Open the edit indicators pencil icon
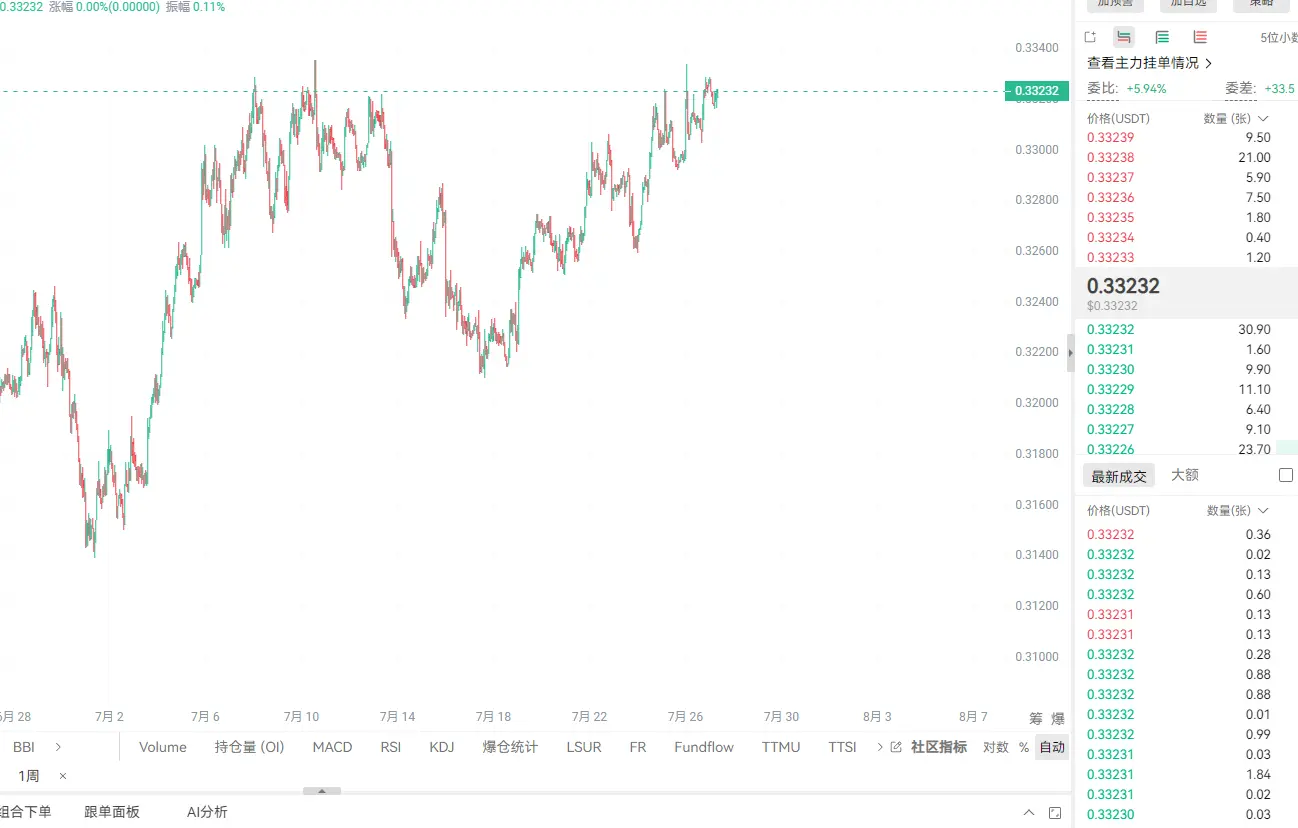The width and height of the screenshot is (1298, 828). point(896,747)
